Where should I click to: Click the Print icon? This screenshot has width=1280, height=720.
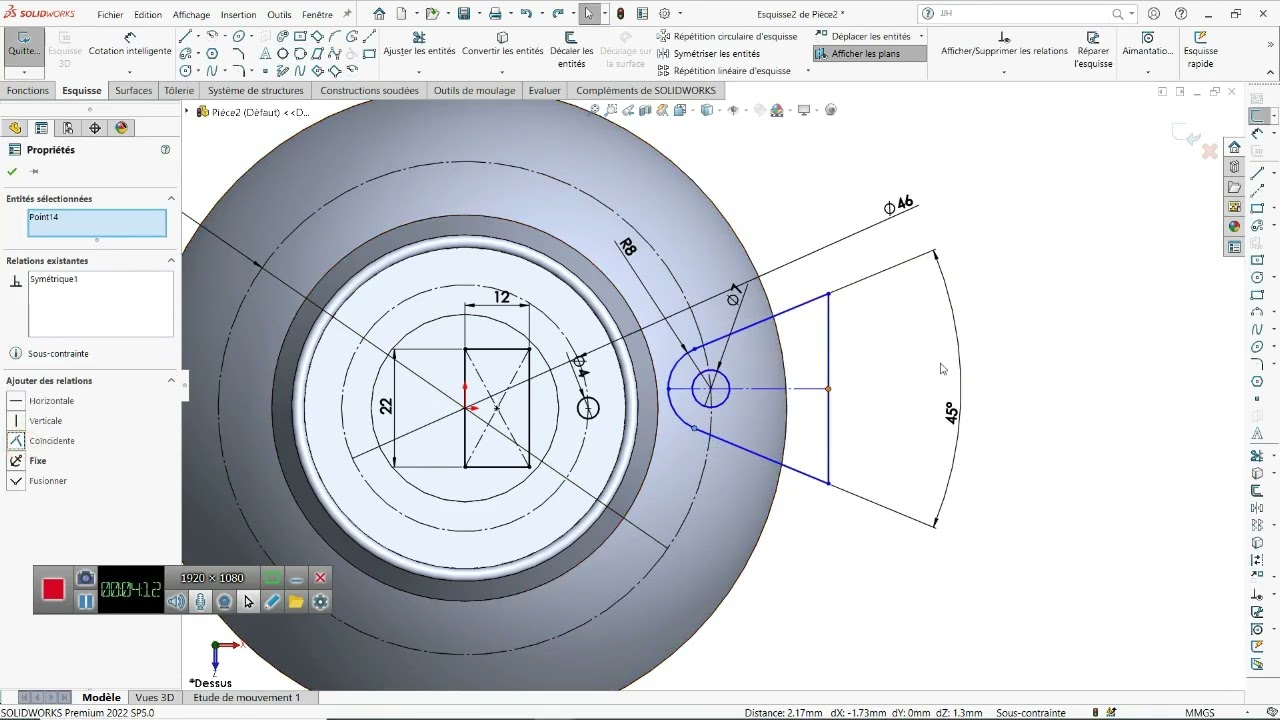pyautogui.click(x=495, y=14)
